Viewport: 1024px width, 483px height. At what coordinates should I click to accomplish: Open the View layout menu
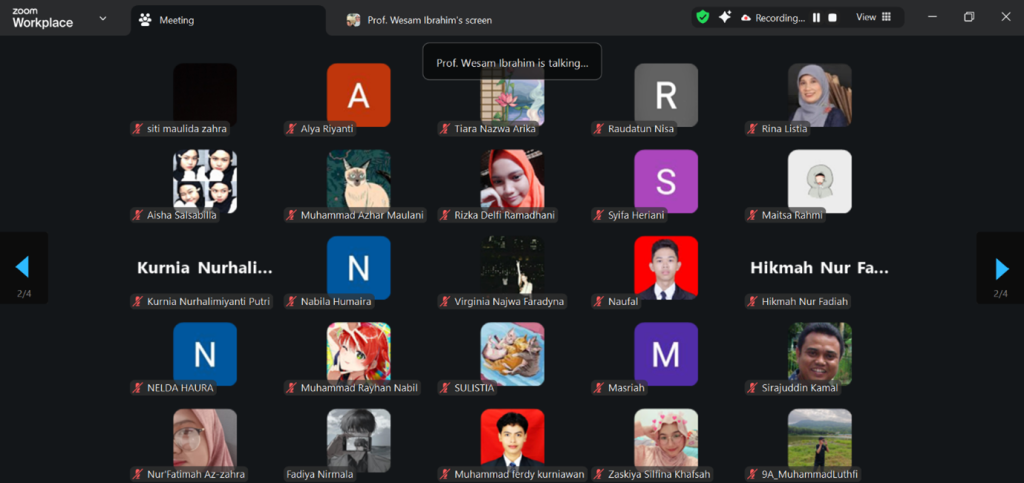870,17
